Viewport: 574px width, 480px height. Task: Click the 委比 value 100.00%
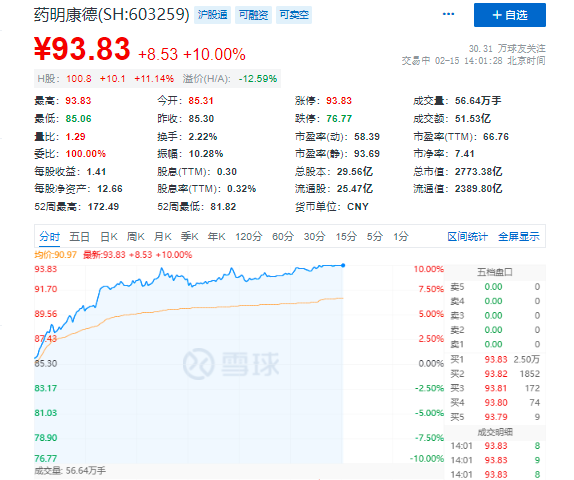(x=86, y=154)
